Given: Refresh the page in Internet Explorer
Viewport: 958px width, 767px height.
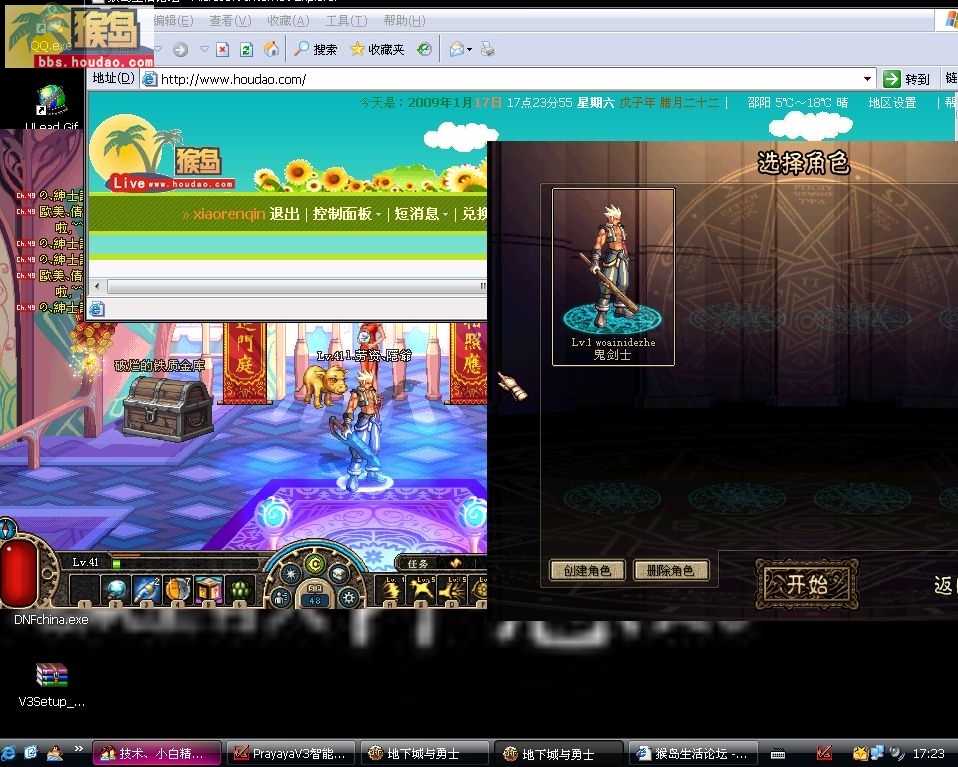Looking at the screenshot, I should pyautogui.click(x=246, y=50).
